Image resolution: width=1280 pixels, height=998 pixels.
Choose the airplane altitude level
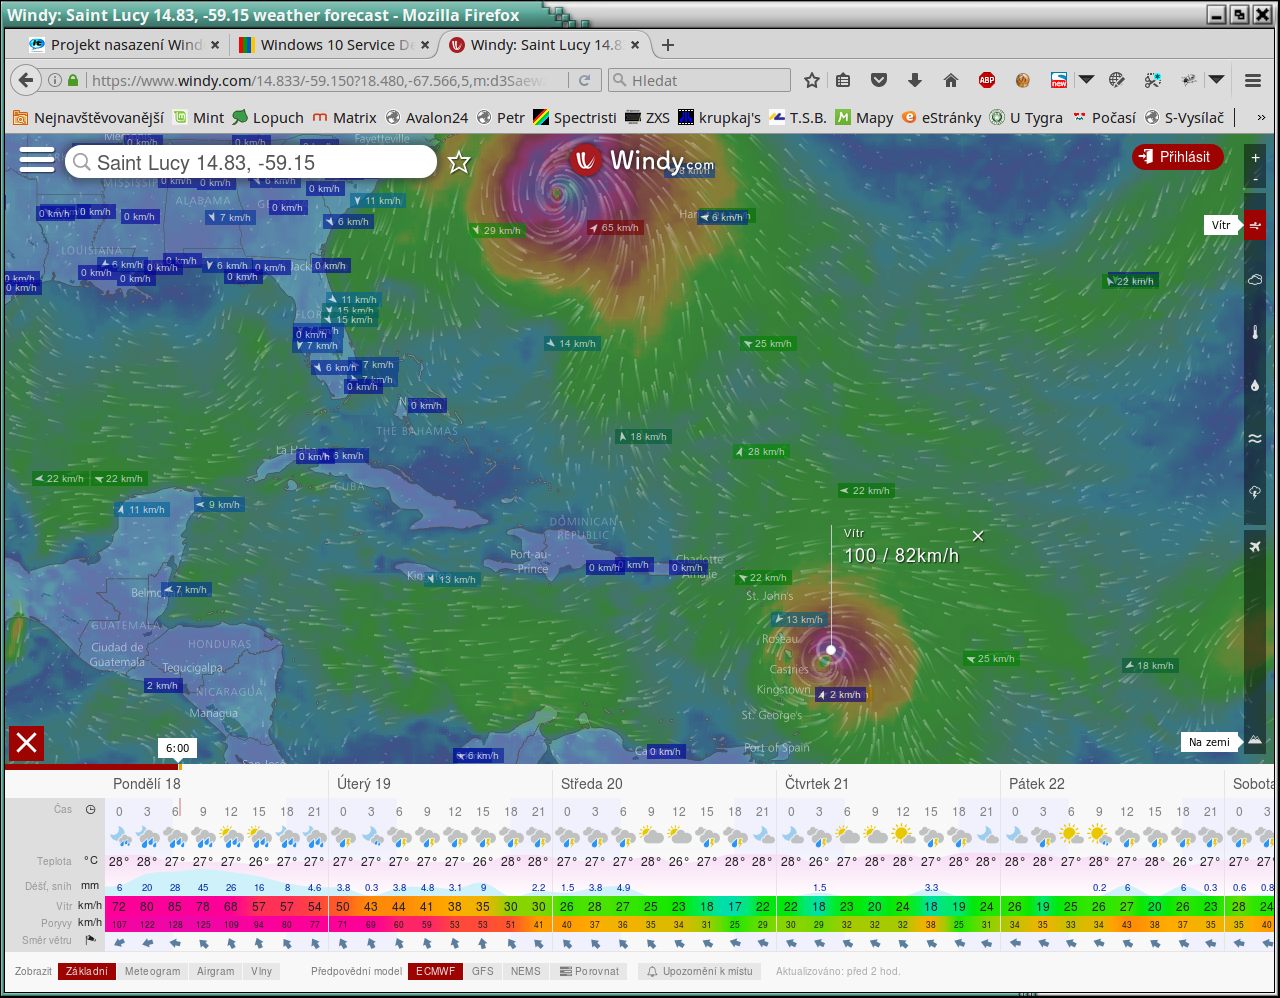click(1256, 546)
